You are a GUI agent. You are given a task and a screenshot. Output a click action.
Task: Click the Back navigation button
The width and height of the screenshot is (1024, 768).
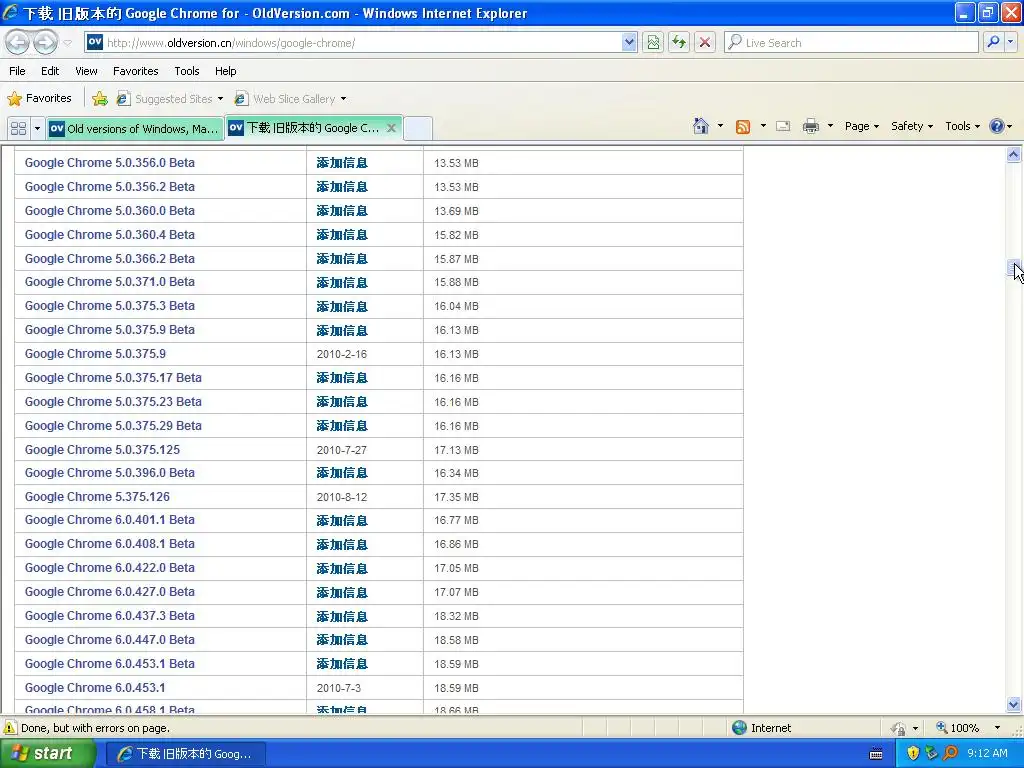click(x=18, y=43)
